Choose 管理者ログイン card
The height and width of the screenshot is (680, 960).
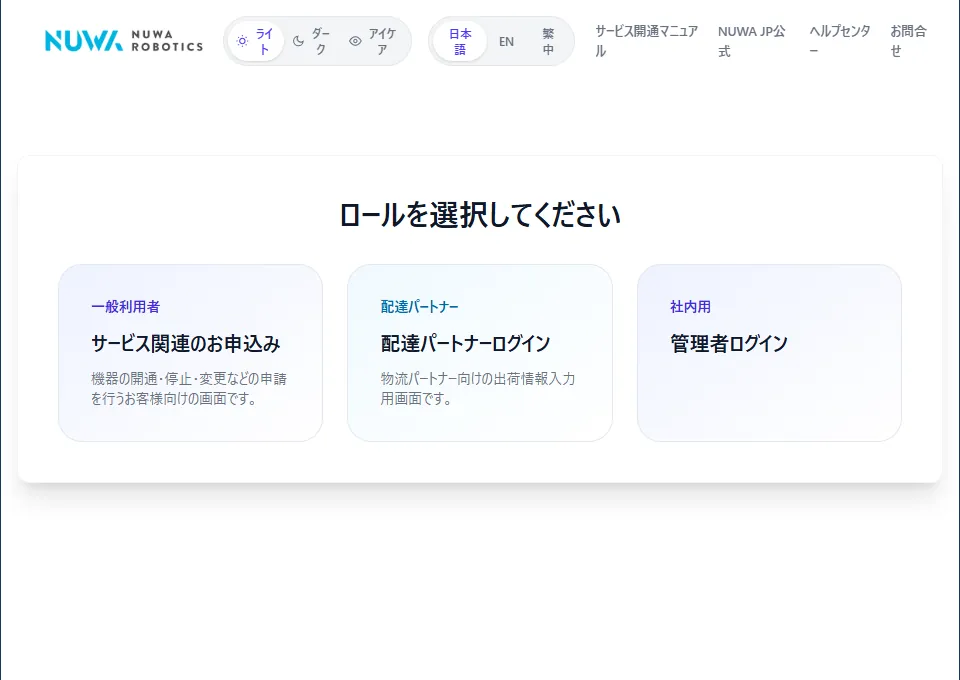(x=769, y=353)
